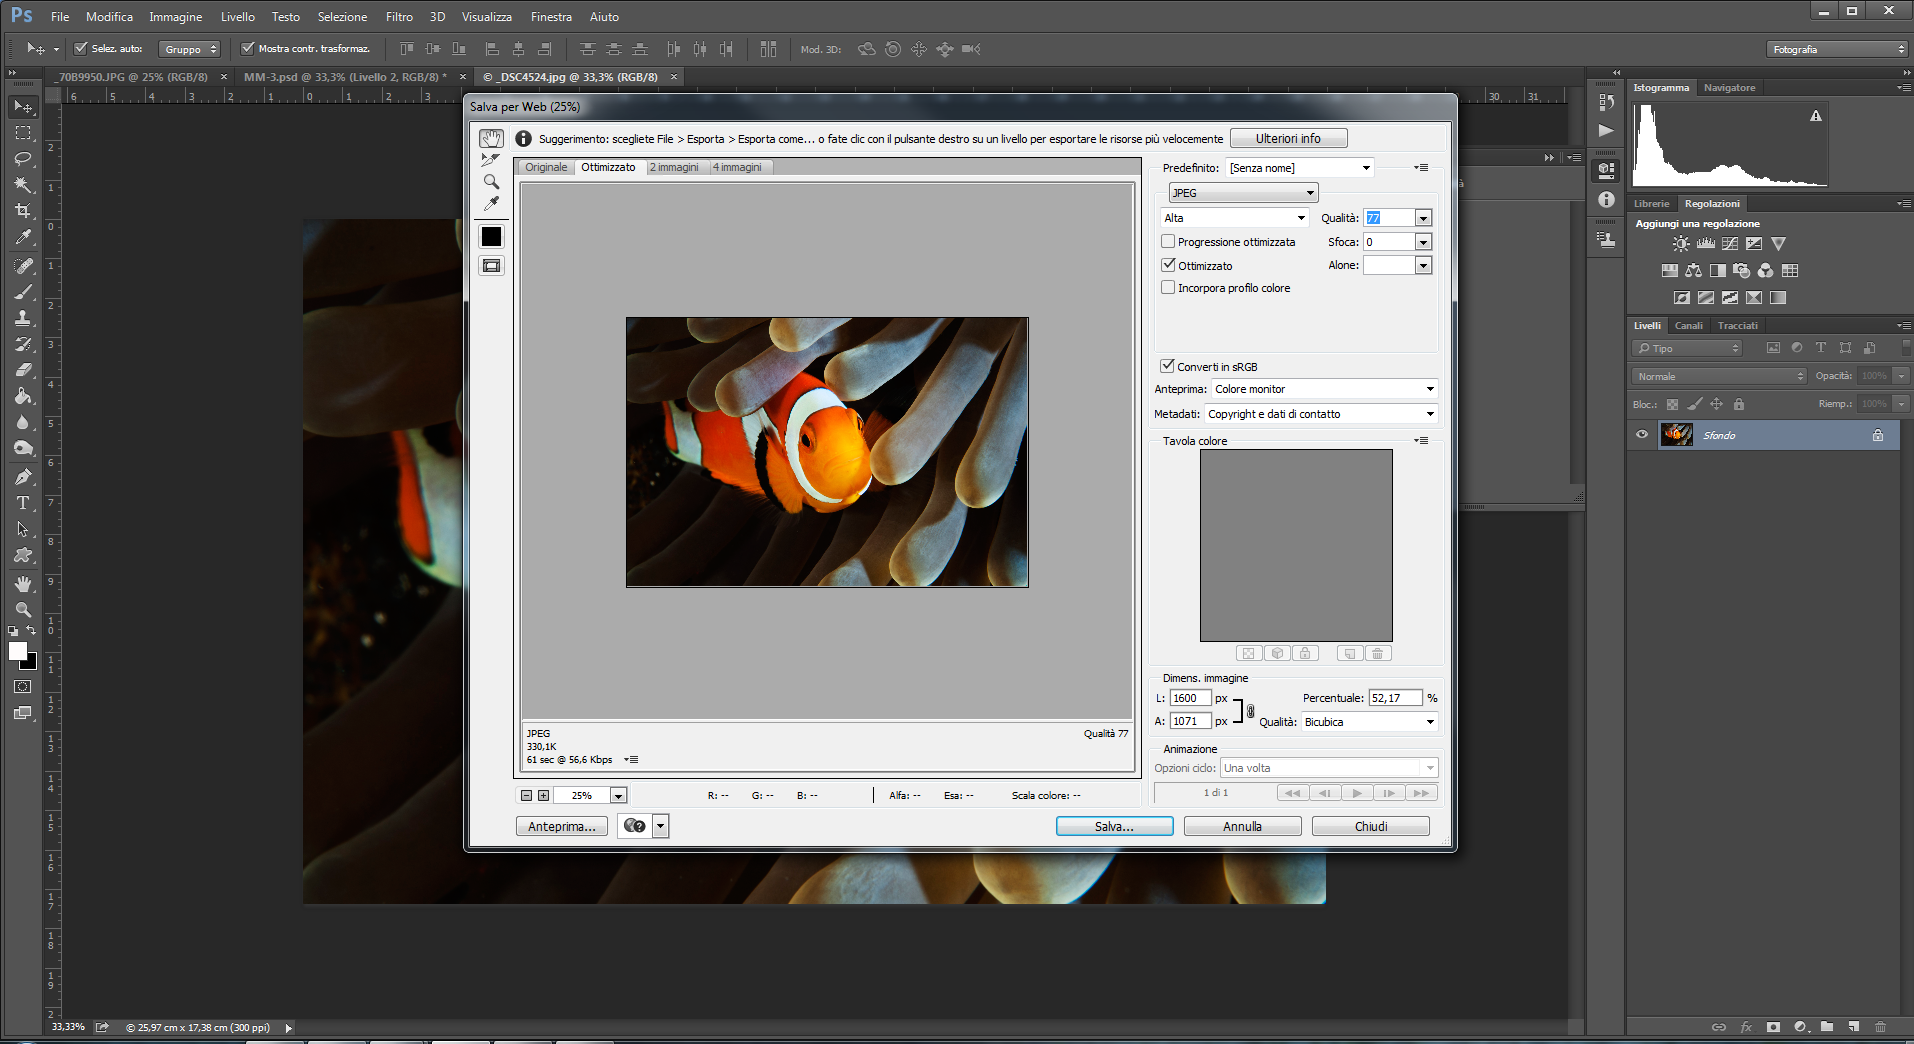This screenshot has height=1044, width=1914.
Task: Open the Metadati dropdown
Action: tap(1321, 414)
